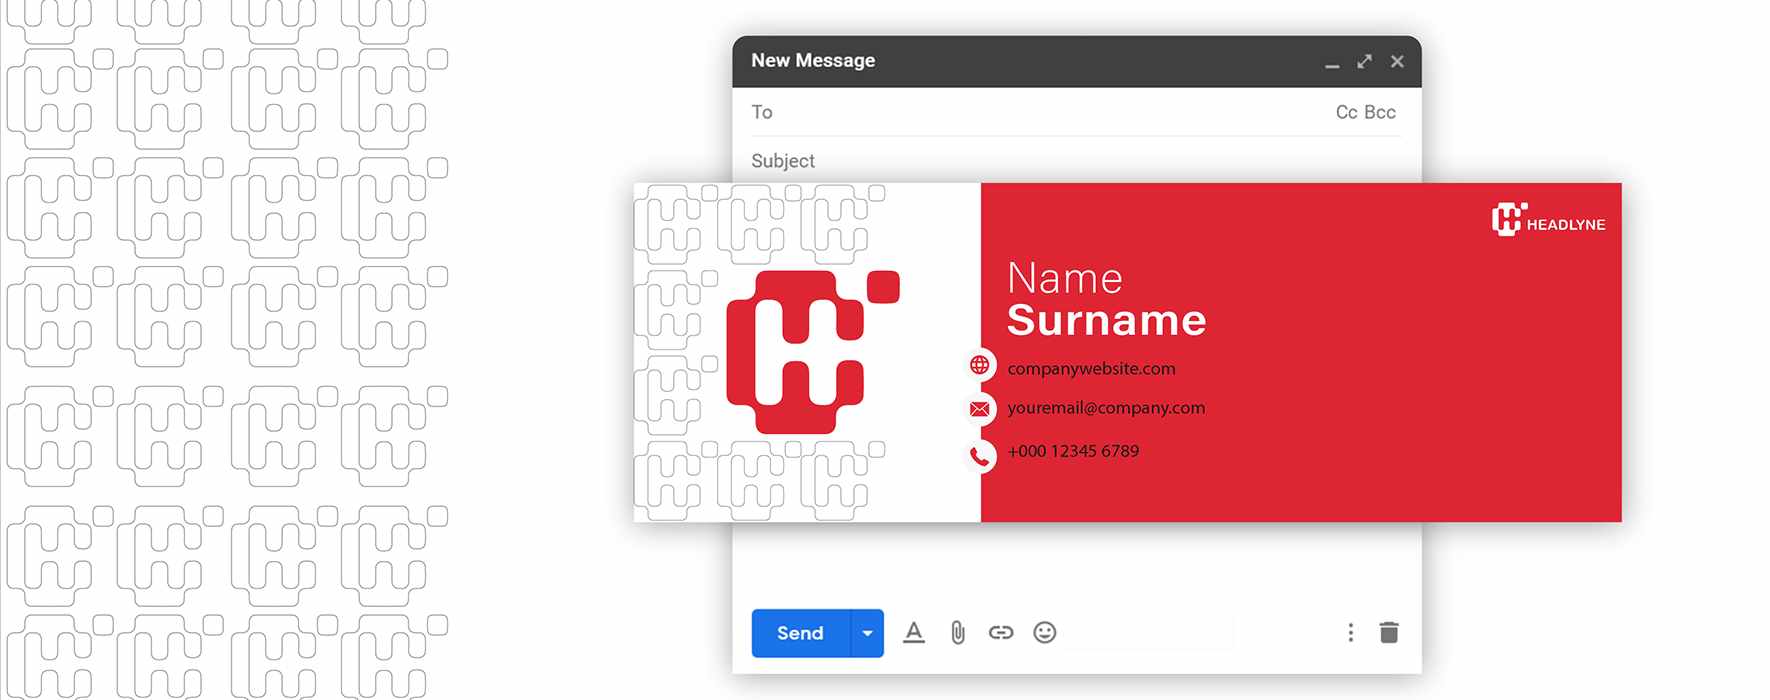Click the globe website icon in signature

pyautogui.click(x=980, y=365)
